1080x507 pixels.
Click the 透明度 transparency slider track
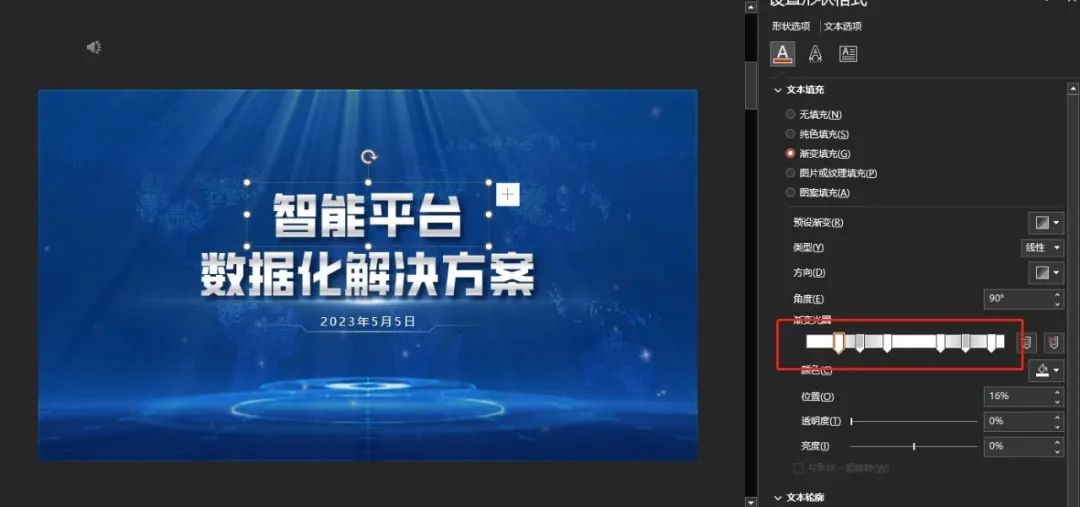coord(914,421)
